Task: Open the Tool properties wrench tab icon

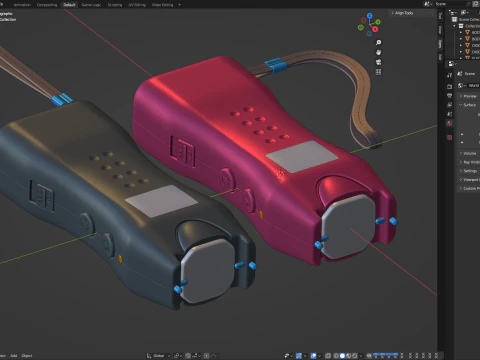Action: click(450, 75)
